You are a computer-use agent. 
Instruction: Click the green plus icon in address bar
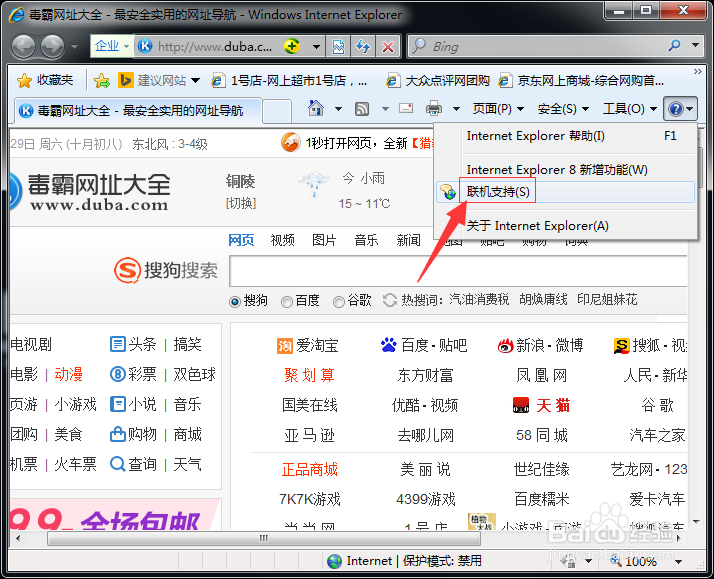[x=291, y=46]
